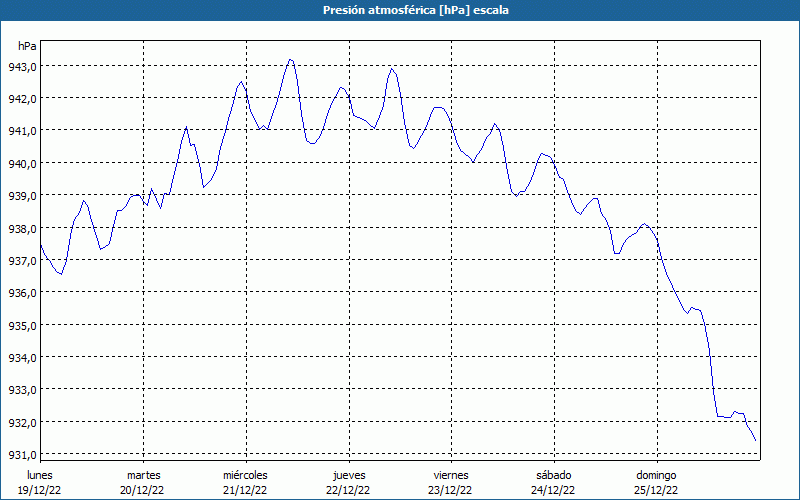
Task: Click the date 22/12/22
Action: [348, 490]
